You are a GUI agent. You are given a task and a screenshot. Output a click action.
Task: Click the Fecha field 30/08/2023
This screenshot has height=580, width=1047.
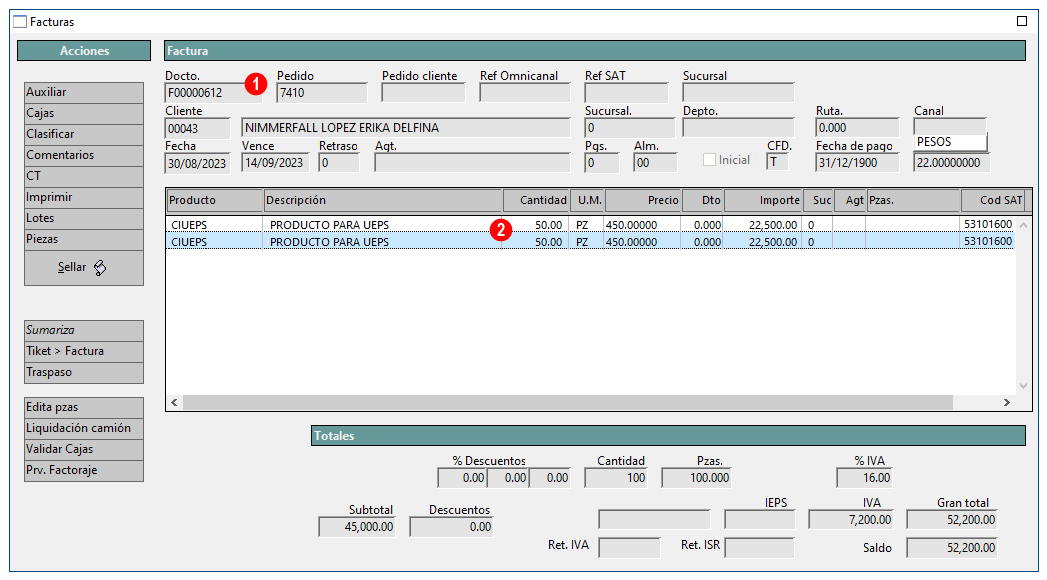tap(198, 163)
